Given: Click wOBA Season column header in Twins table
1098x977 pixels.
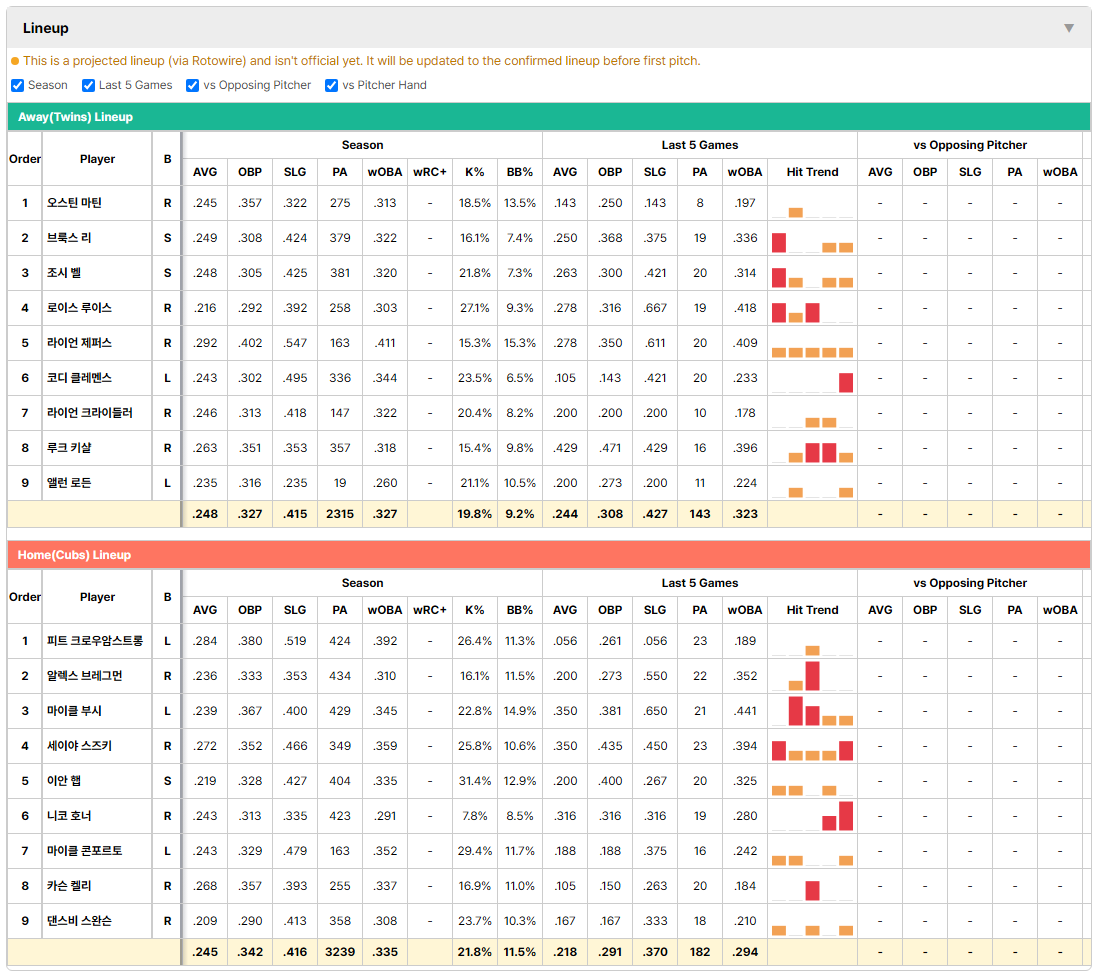Looking at the screenshot, I should tap(384, 172).
